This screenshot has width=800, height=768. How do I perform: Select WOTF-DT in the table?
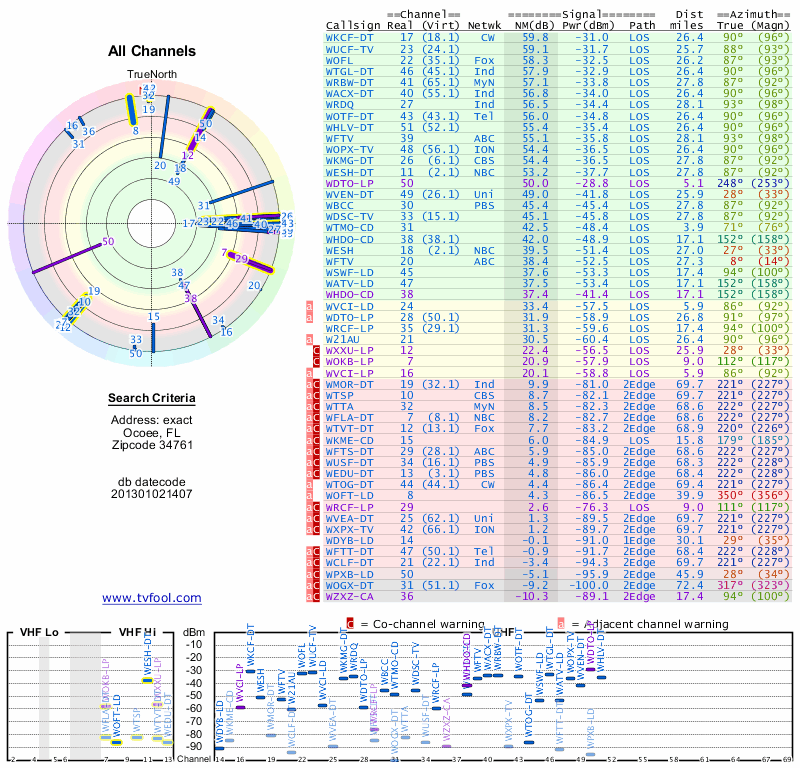(x=349, y=117)
